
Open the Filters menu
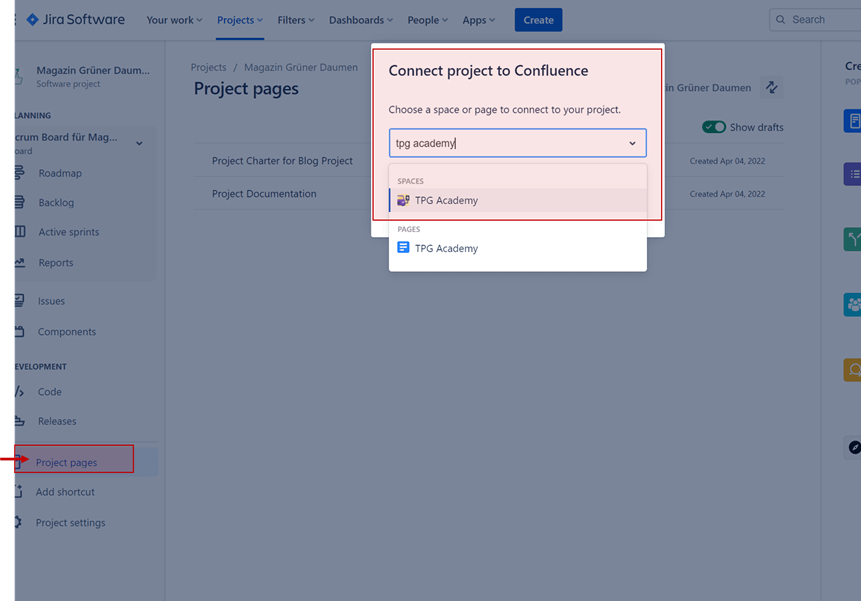click(296, 20)
